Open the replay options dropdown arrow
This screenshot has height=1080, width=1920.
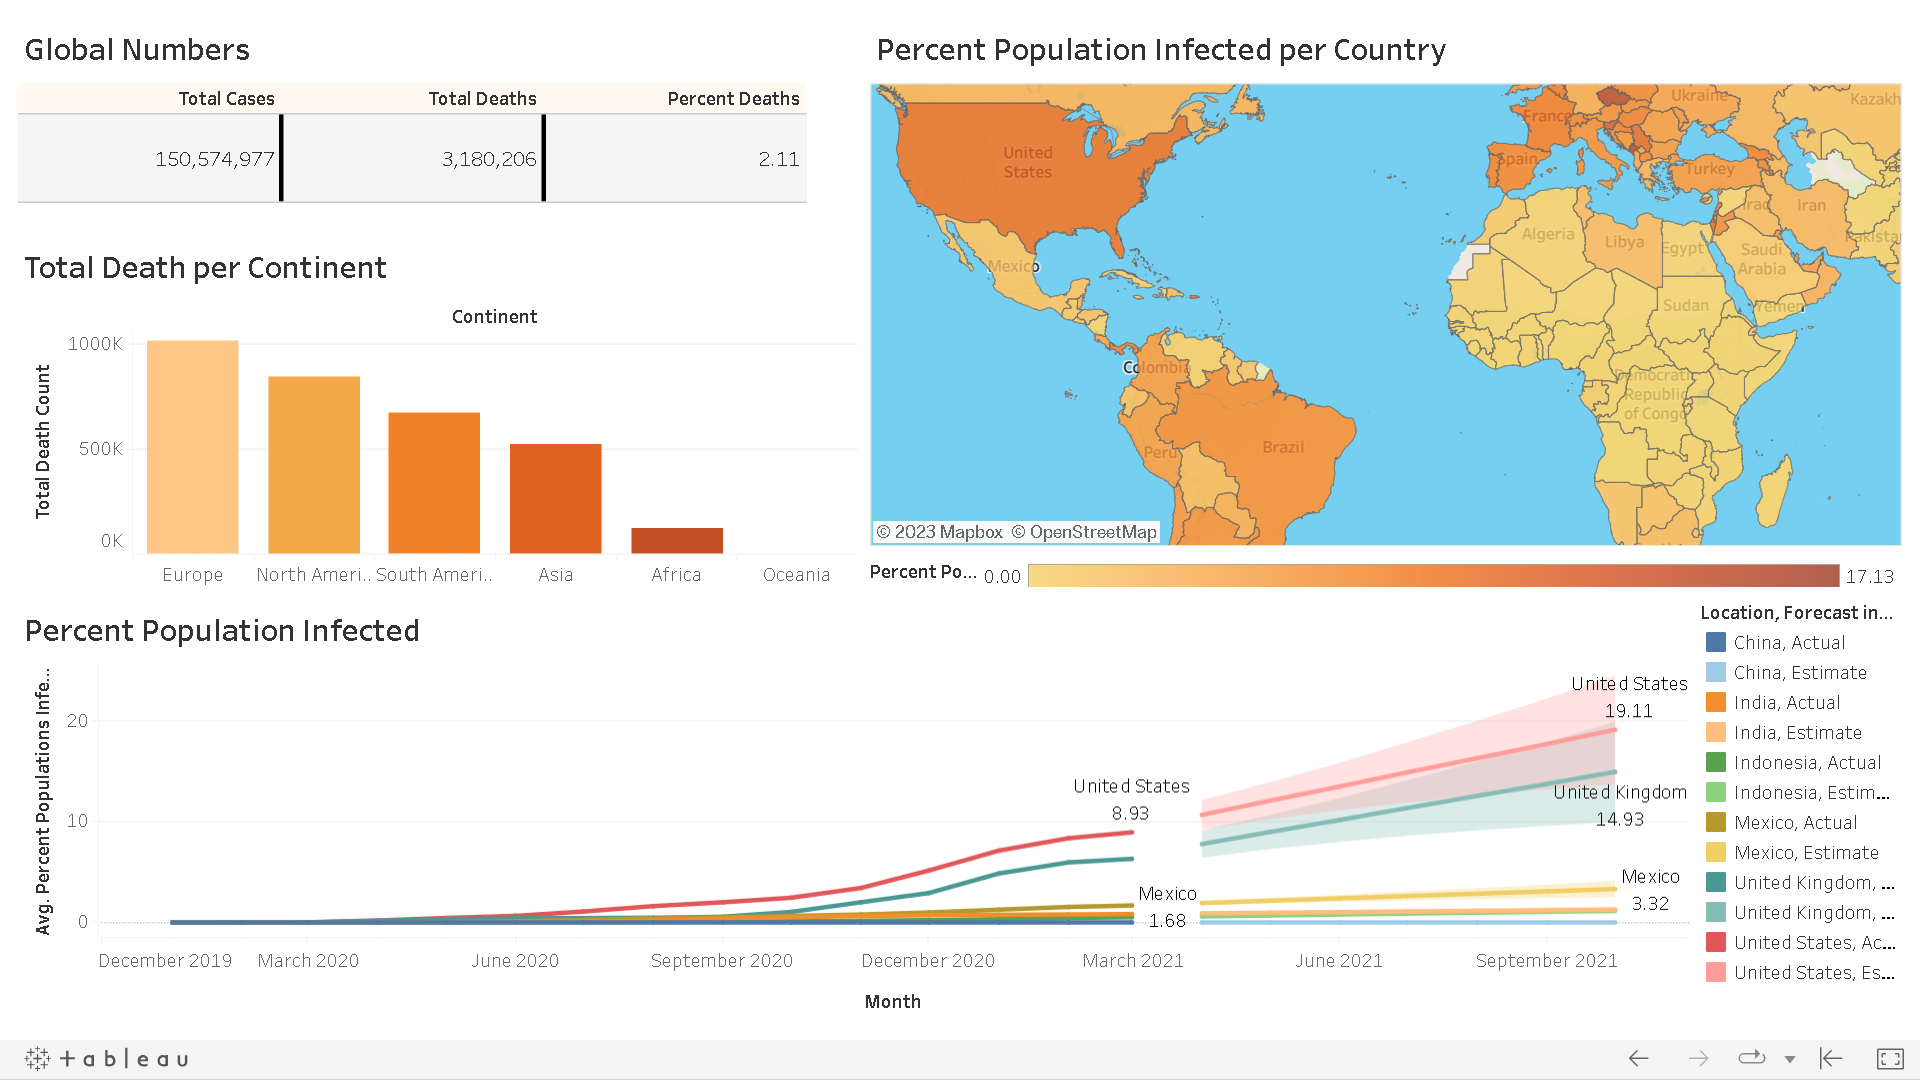1790,1059
